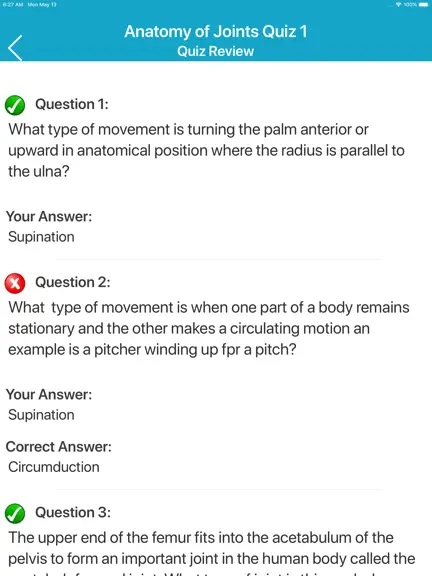The image size is (432, 576).
Task: Click the battery icon in status bar
Action: click(x=423, y=4)
